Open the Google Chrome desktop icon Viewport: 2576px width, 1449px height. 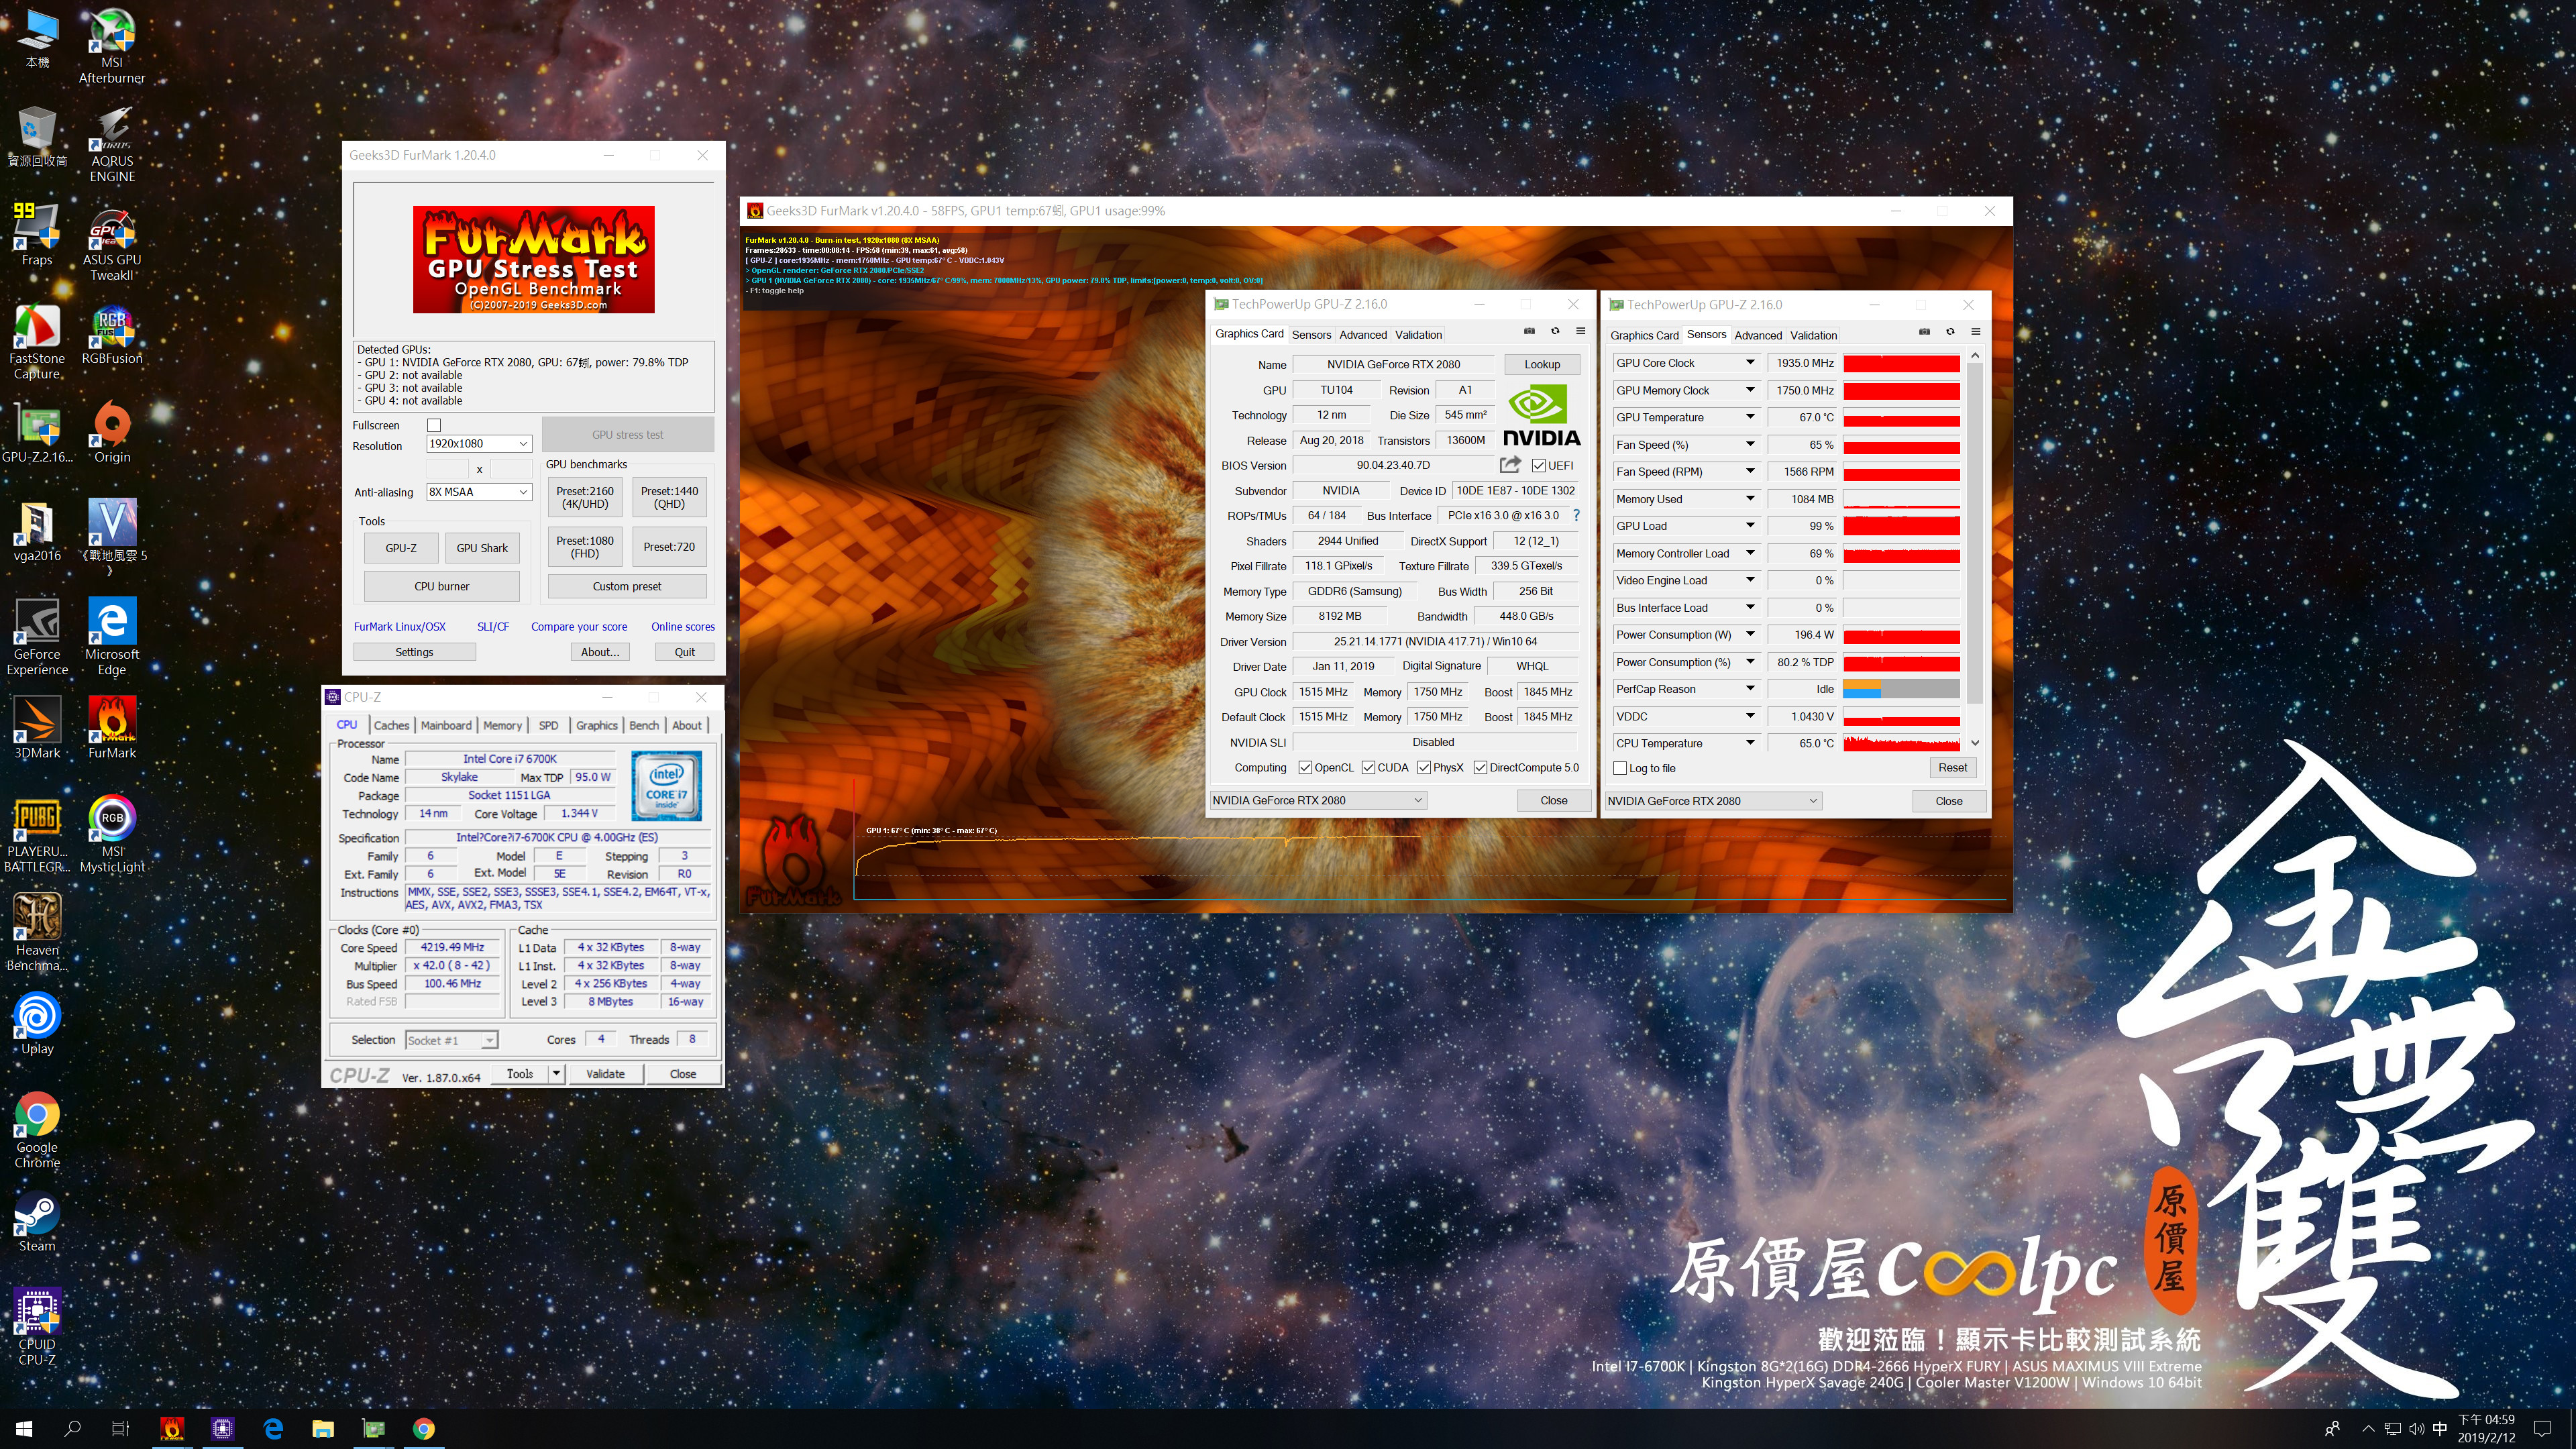click(x=37, y=1131)
